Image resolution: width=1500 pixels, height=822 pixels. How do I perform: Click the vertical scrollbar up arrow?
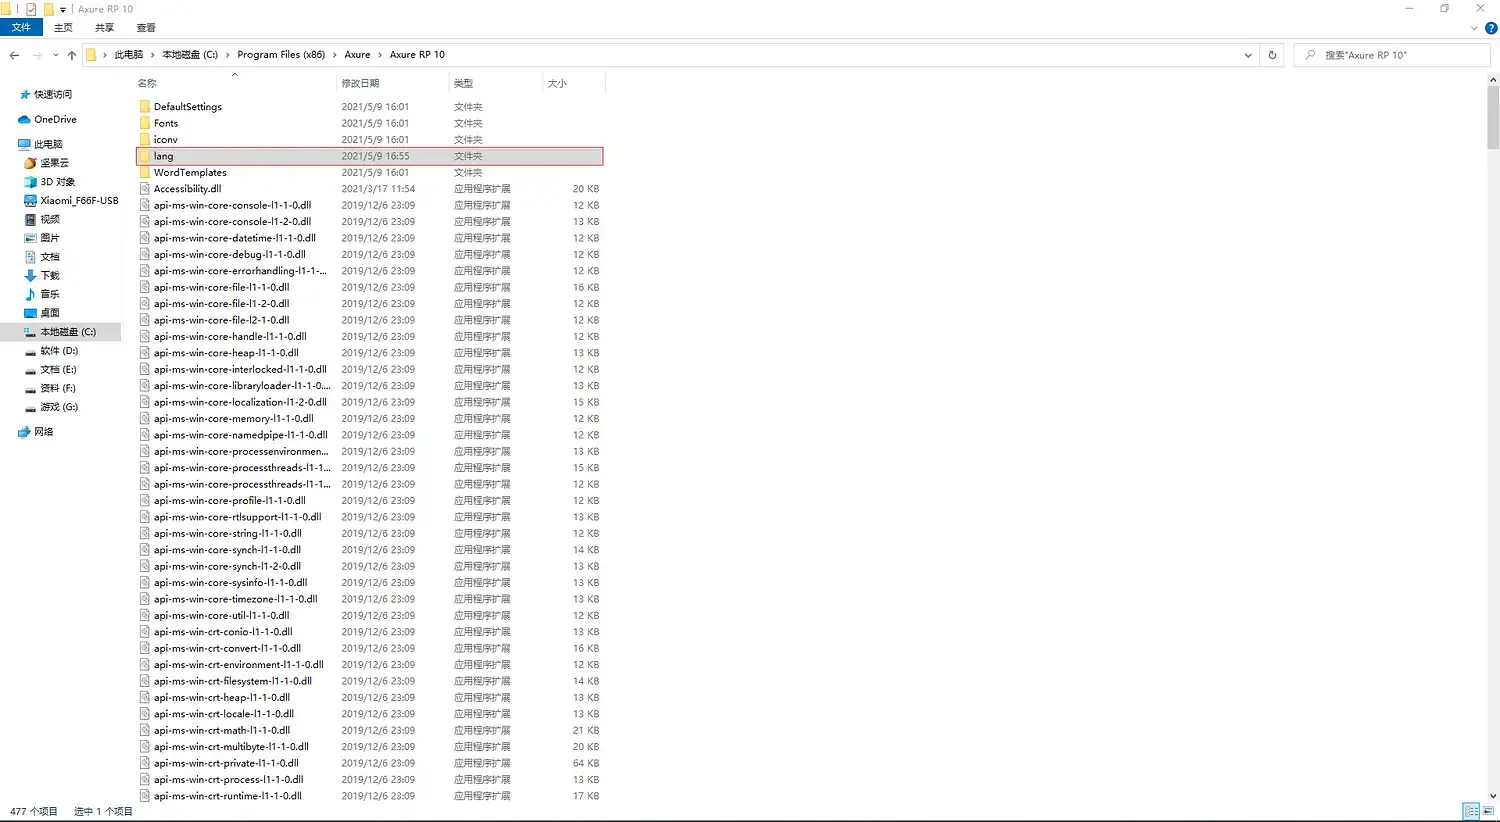click(x=1493, y=79)
